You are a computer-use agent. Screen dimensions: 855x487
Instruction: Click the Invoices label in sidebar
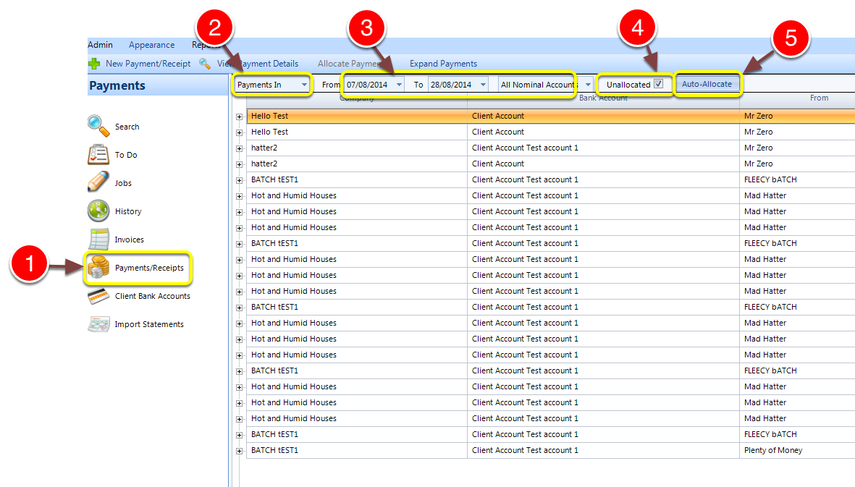tap(129, 239)
